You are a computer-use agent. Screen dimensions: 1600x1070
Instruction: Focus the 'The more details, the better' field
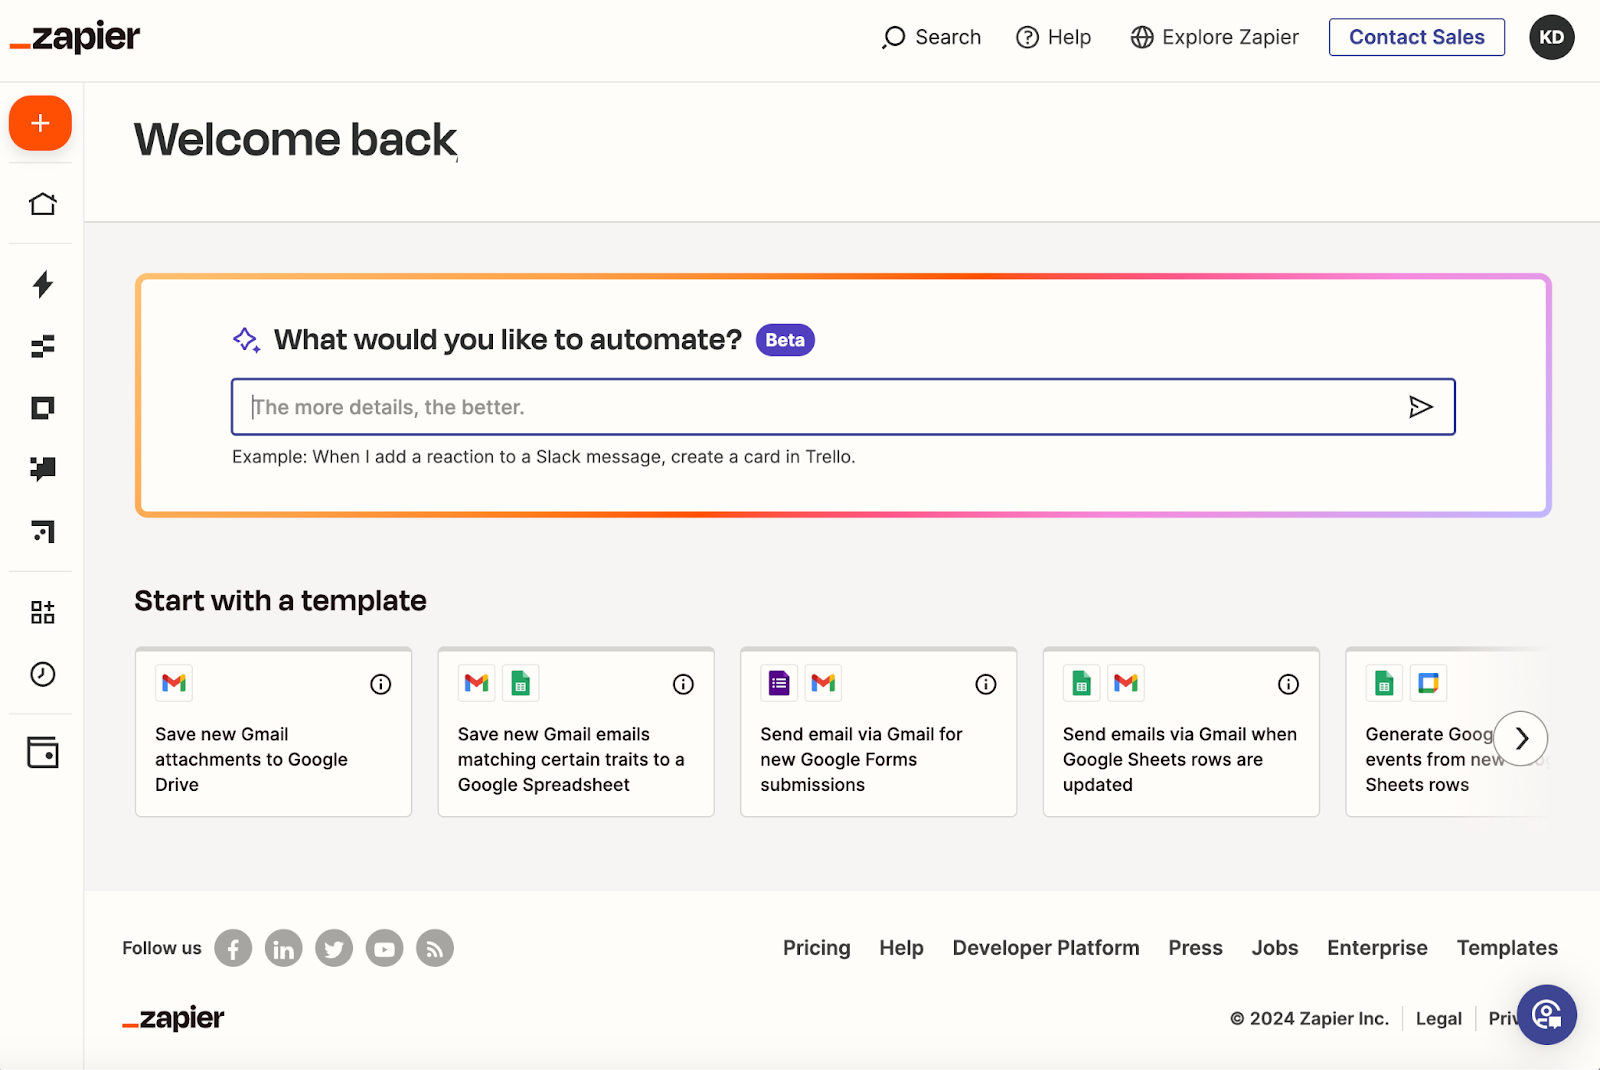pos(843,407)
